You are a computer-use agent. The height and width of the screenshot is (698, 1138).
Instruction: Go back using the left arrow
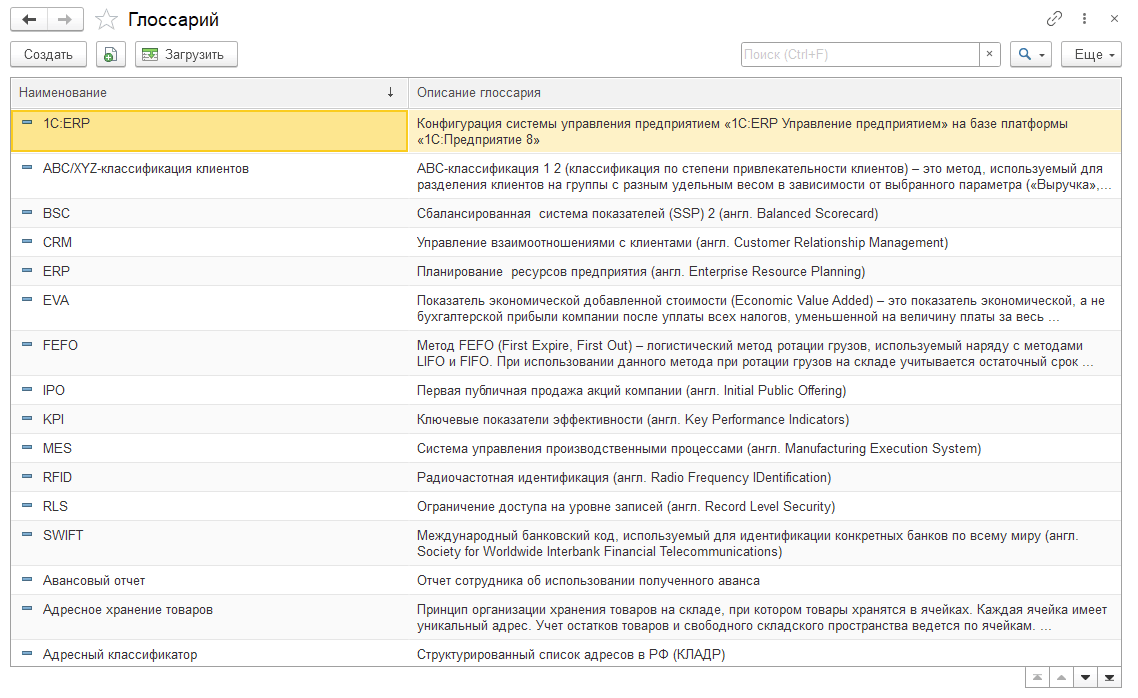click(29, 20)
